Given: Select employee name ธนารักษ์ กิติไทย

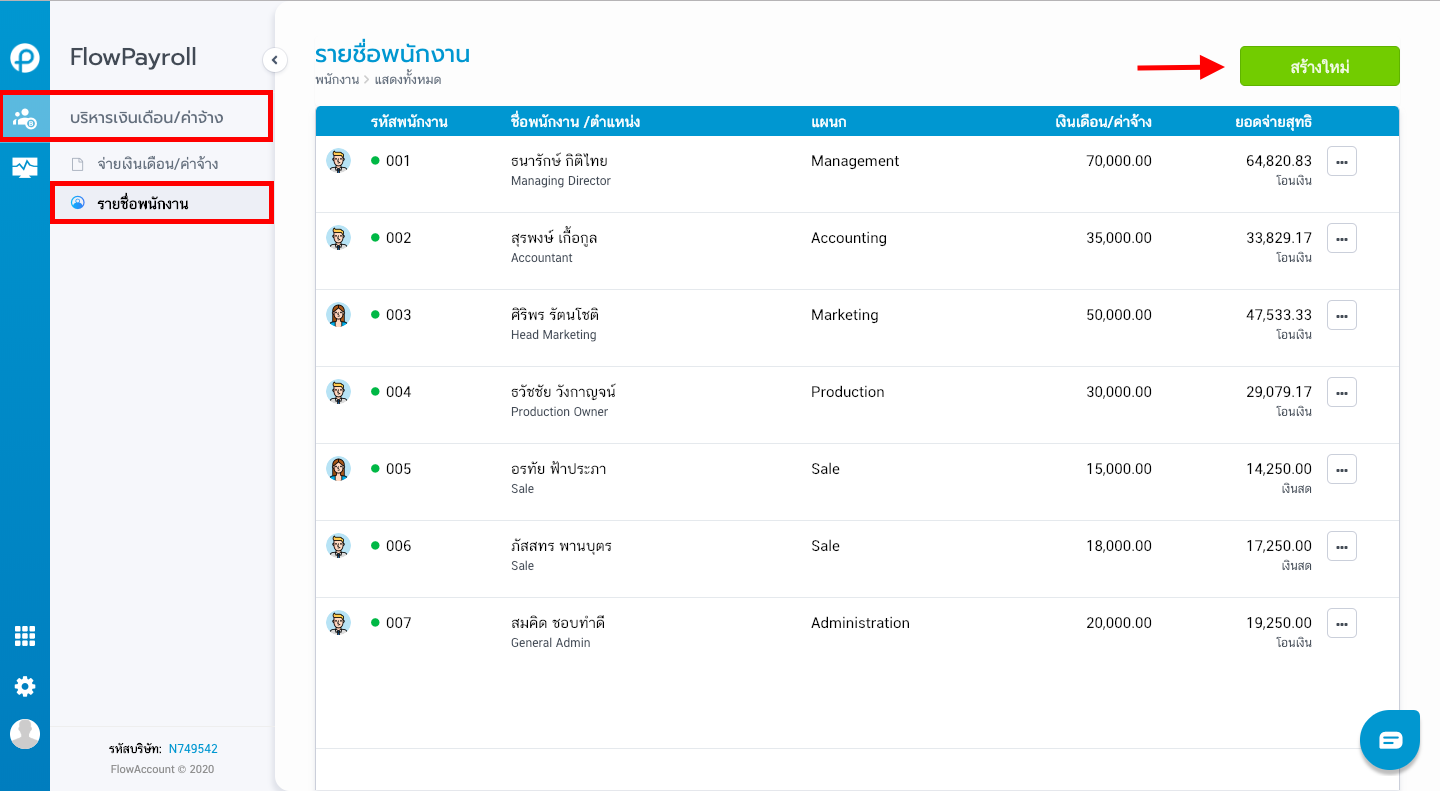Looking at the screenshot, I should 559,161.
